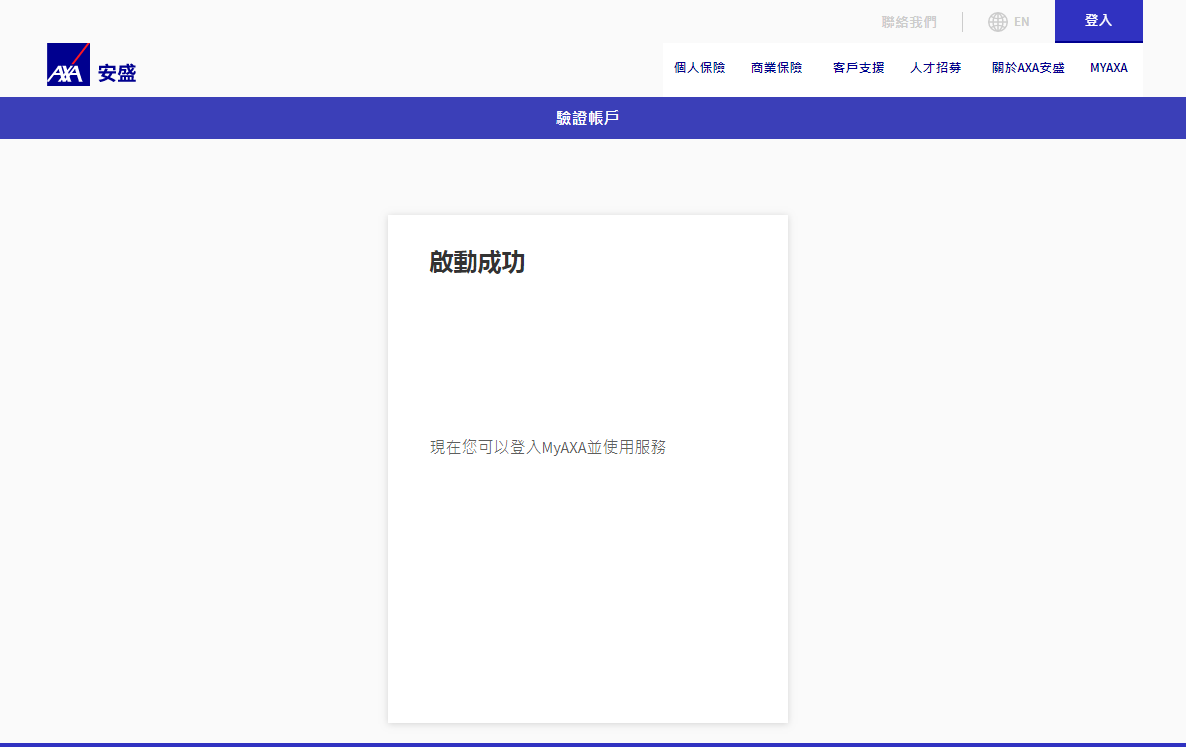Image resolution: width=1186 pixels, height=747 pixels.
Task: Click the AXA logo icon
Action: tap(68, 65)
